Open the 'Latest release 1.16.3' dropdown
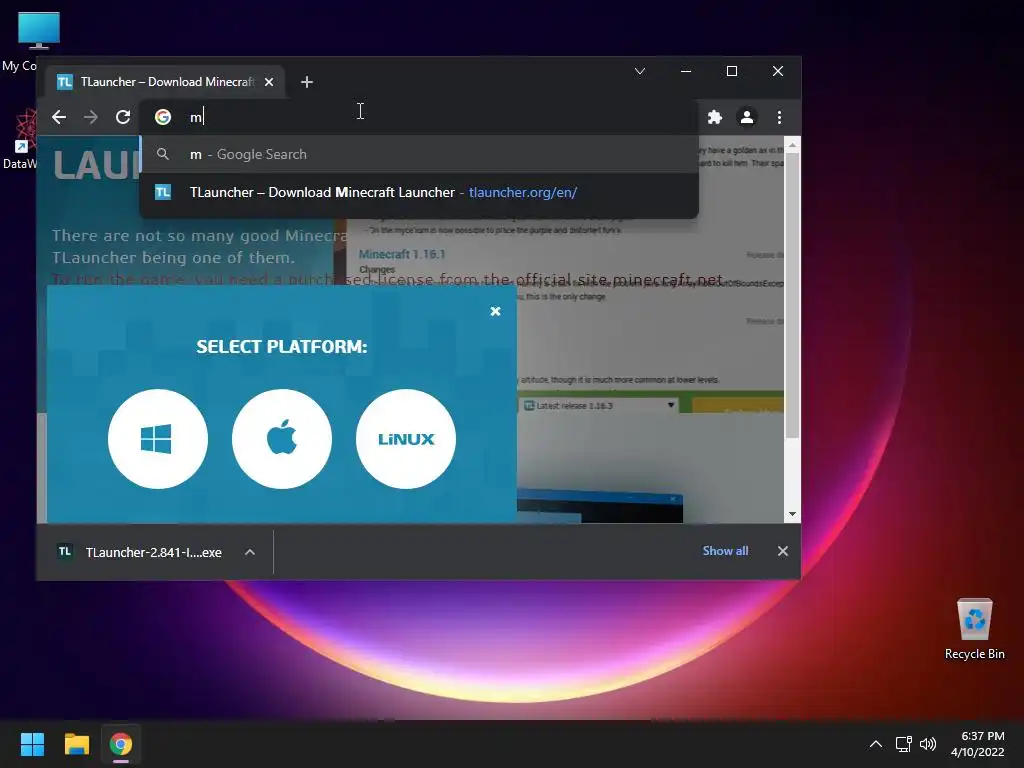This screenshot has width=1024, height=768. point(599,406)
